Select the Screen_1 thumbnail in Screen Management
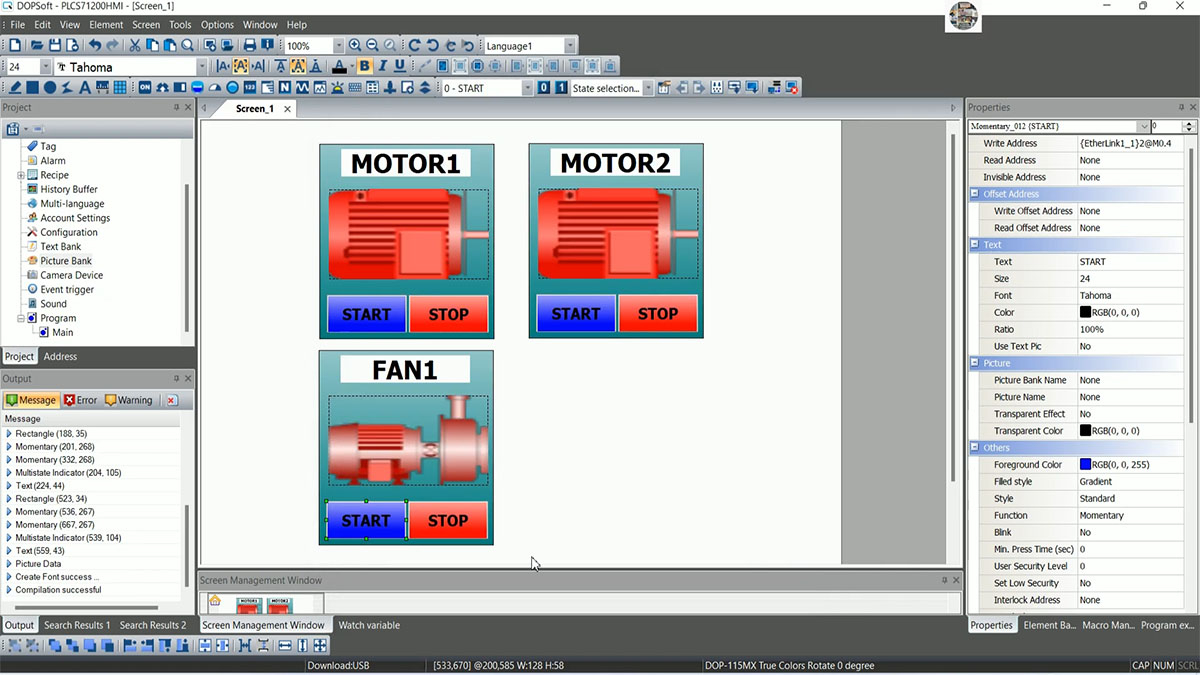This screenshot has height=675, width=1200. pos(264,604)
